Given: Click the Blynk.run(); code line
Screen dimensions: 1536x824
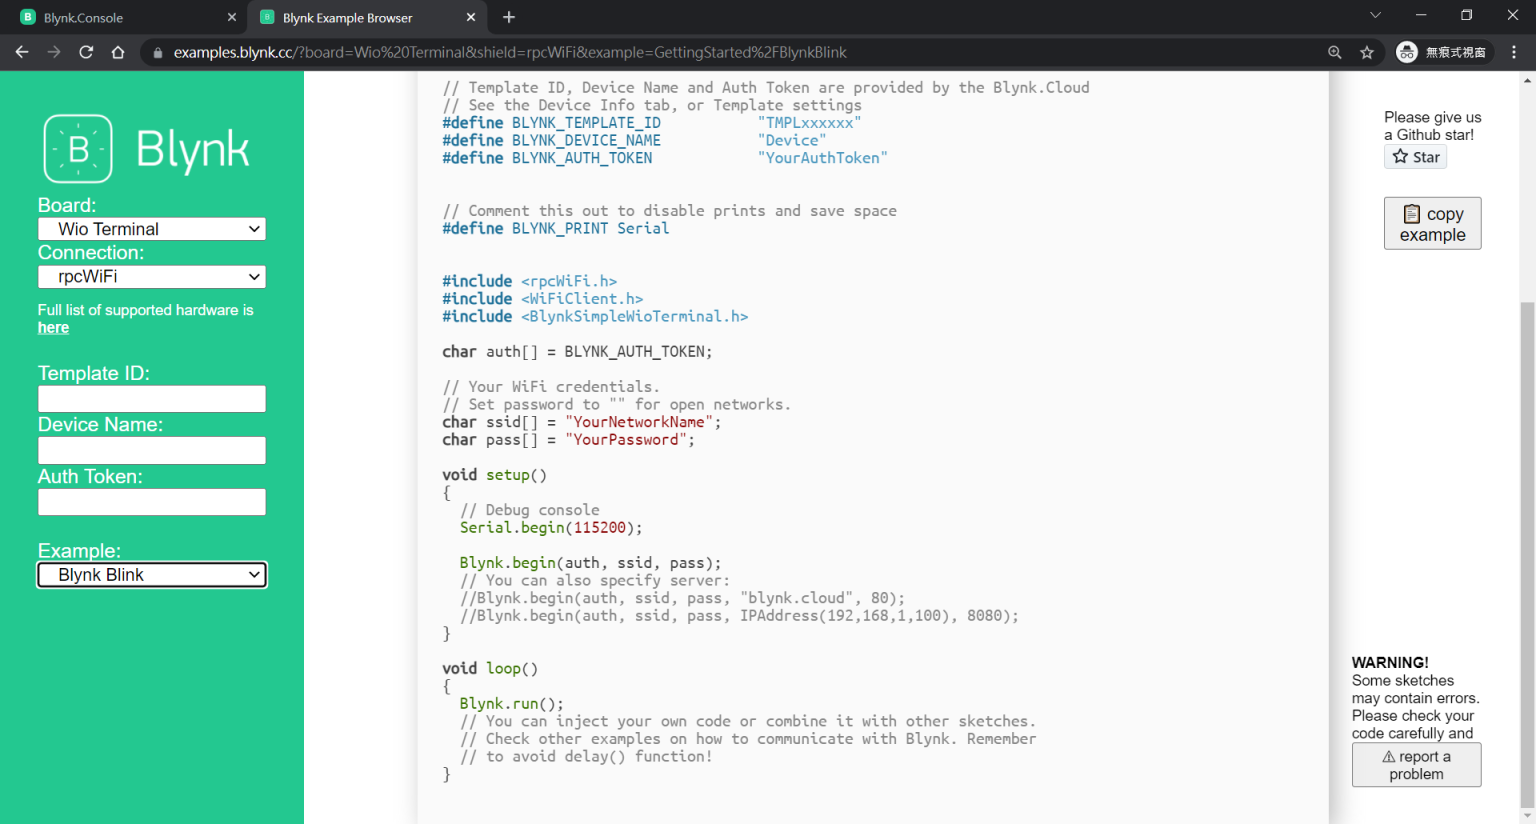Looking at the screenshot, I should (x=512, y=704).
